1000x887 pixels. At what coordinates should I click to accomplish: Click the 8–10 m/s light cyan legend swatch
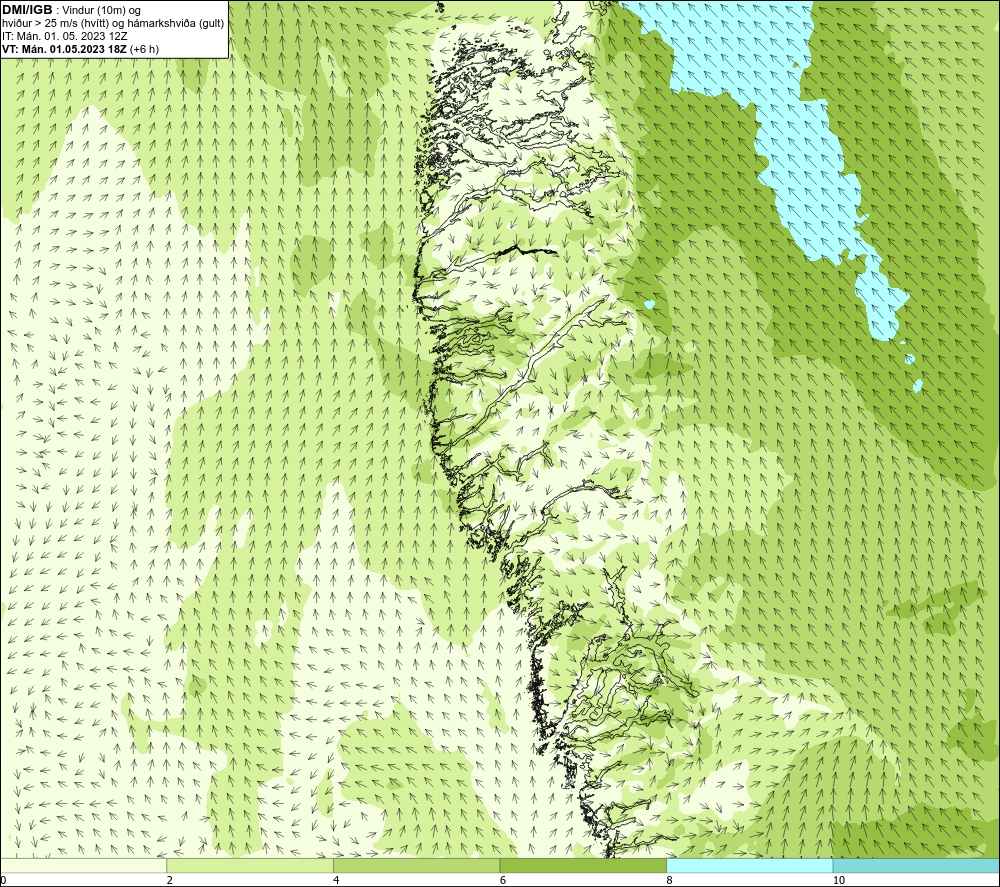click(749, 865)
